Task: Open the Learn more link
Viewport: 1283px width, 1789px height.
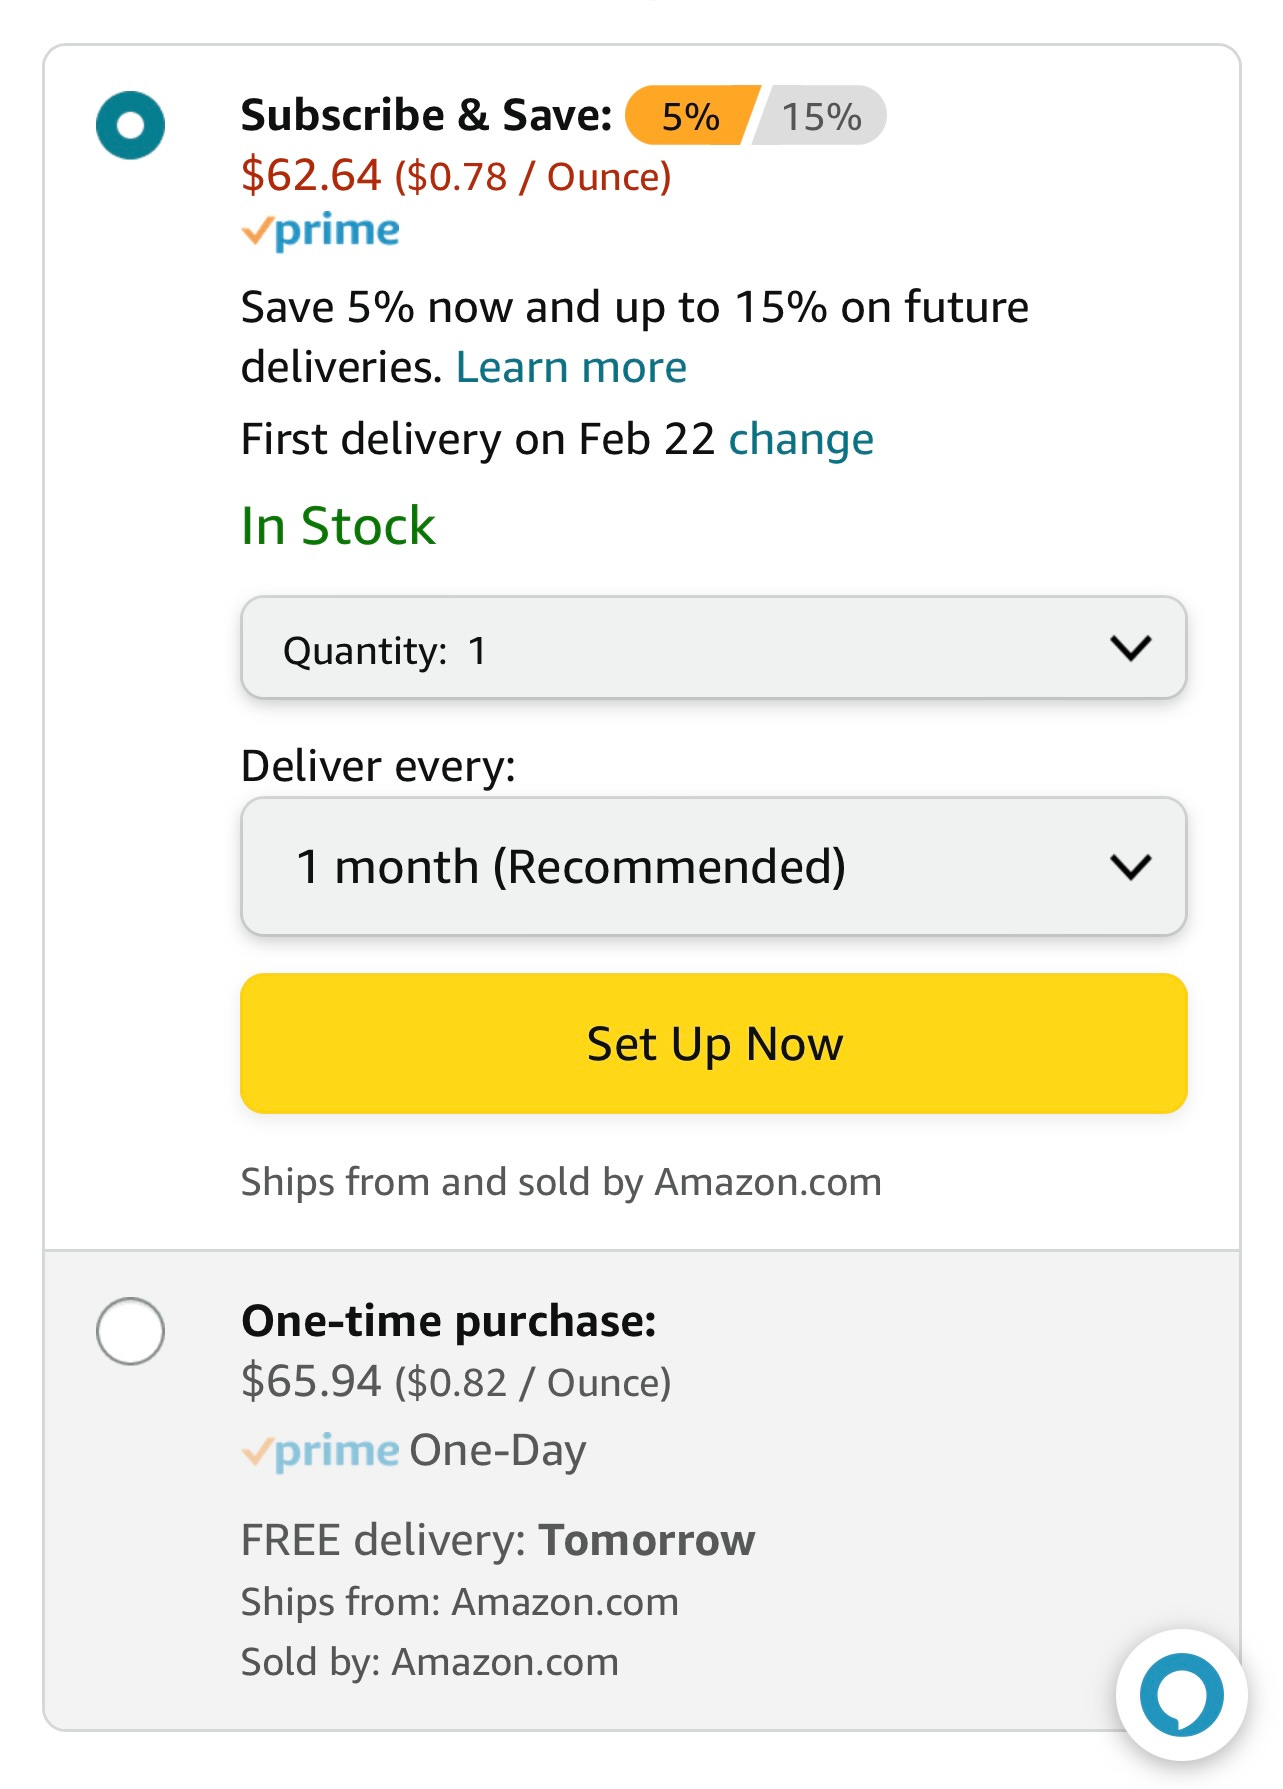Action: point(571,367)
